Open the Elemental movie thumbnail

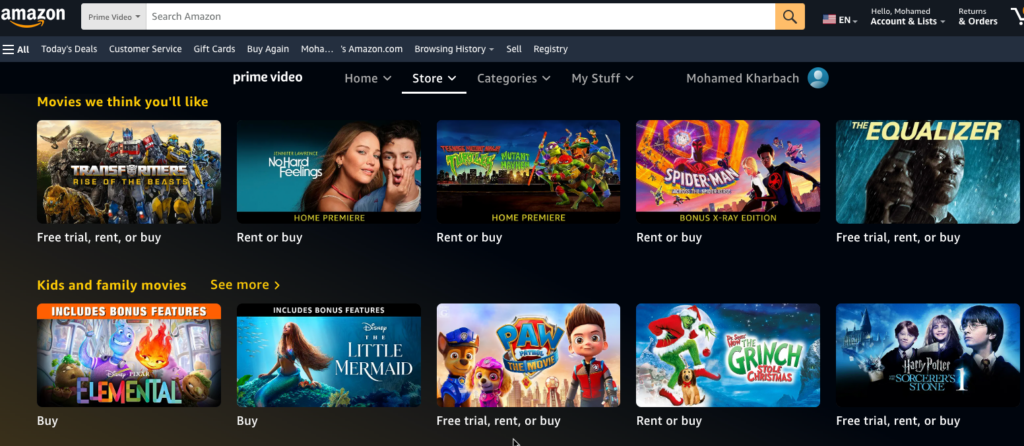point(129,355)
